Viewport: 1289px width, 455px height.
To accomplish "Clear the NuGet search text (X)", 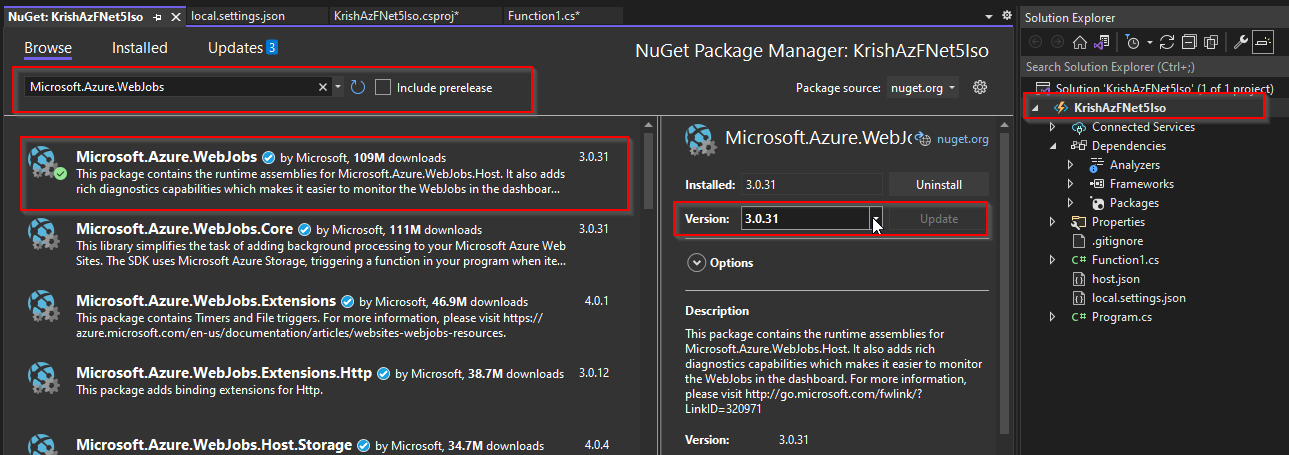I will (x=323, y=87).
